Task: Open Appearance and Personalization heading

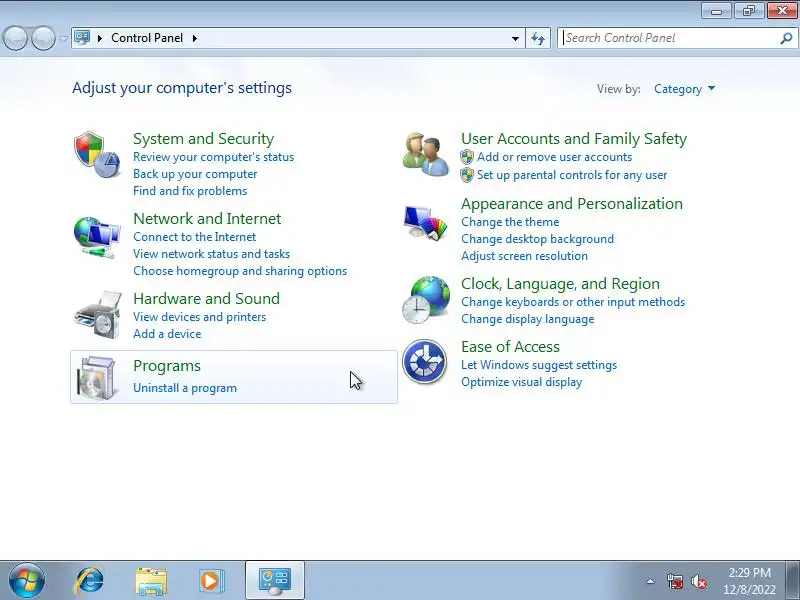Action: pos(571,204)
